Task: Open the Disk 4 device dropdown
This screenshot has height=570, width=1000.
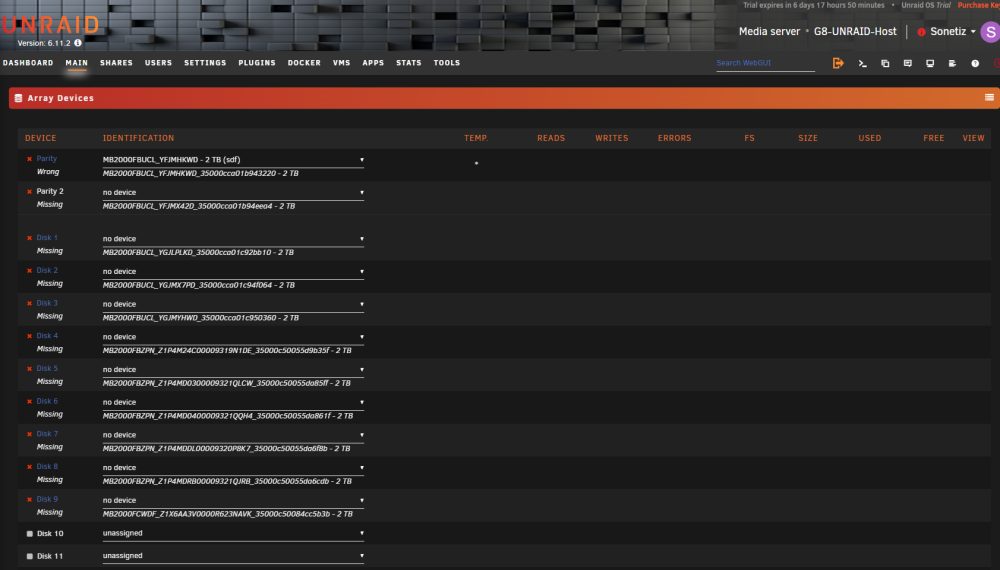Action: coord(233,337)
